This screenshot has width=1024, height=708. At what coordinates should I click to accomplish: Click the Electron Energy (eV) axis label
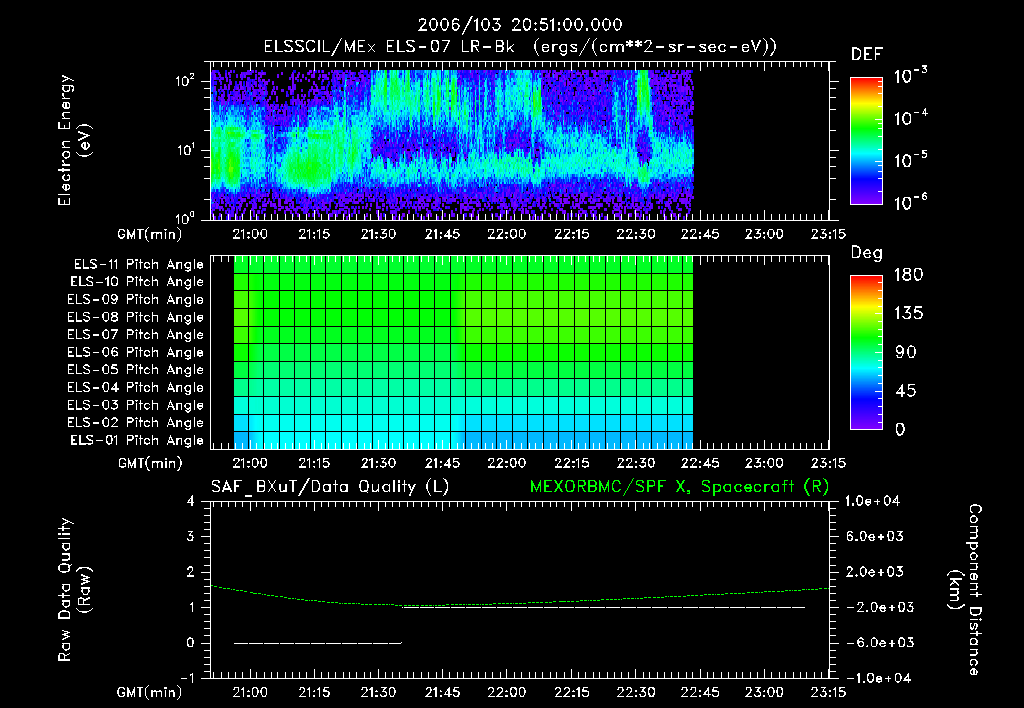point(74,140)
